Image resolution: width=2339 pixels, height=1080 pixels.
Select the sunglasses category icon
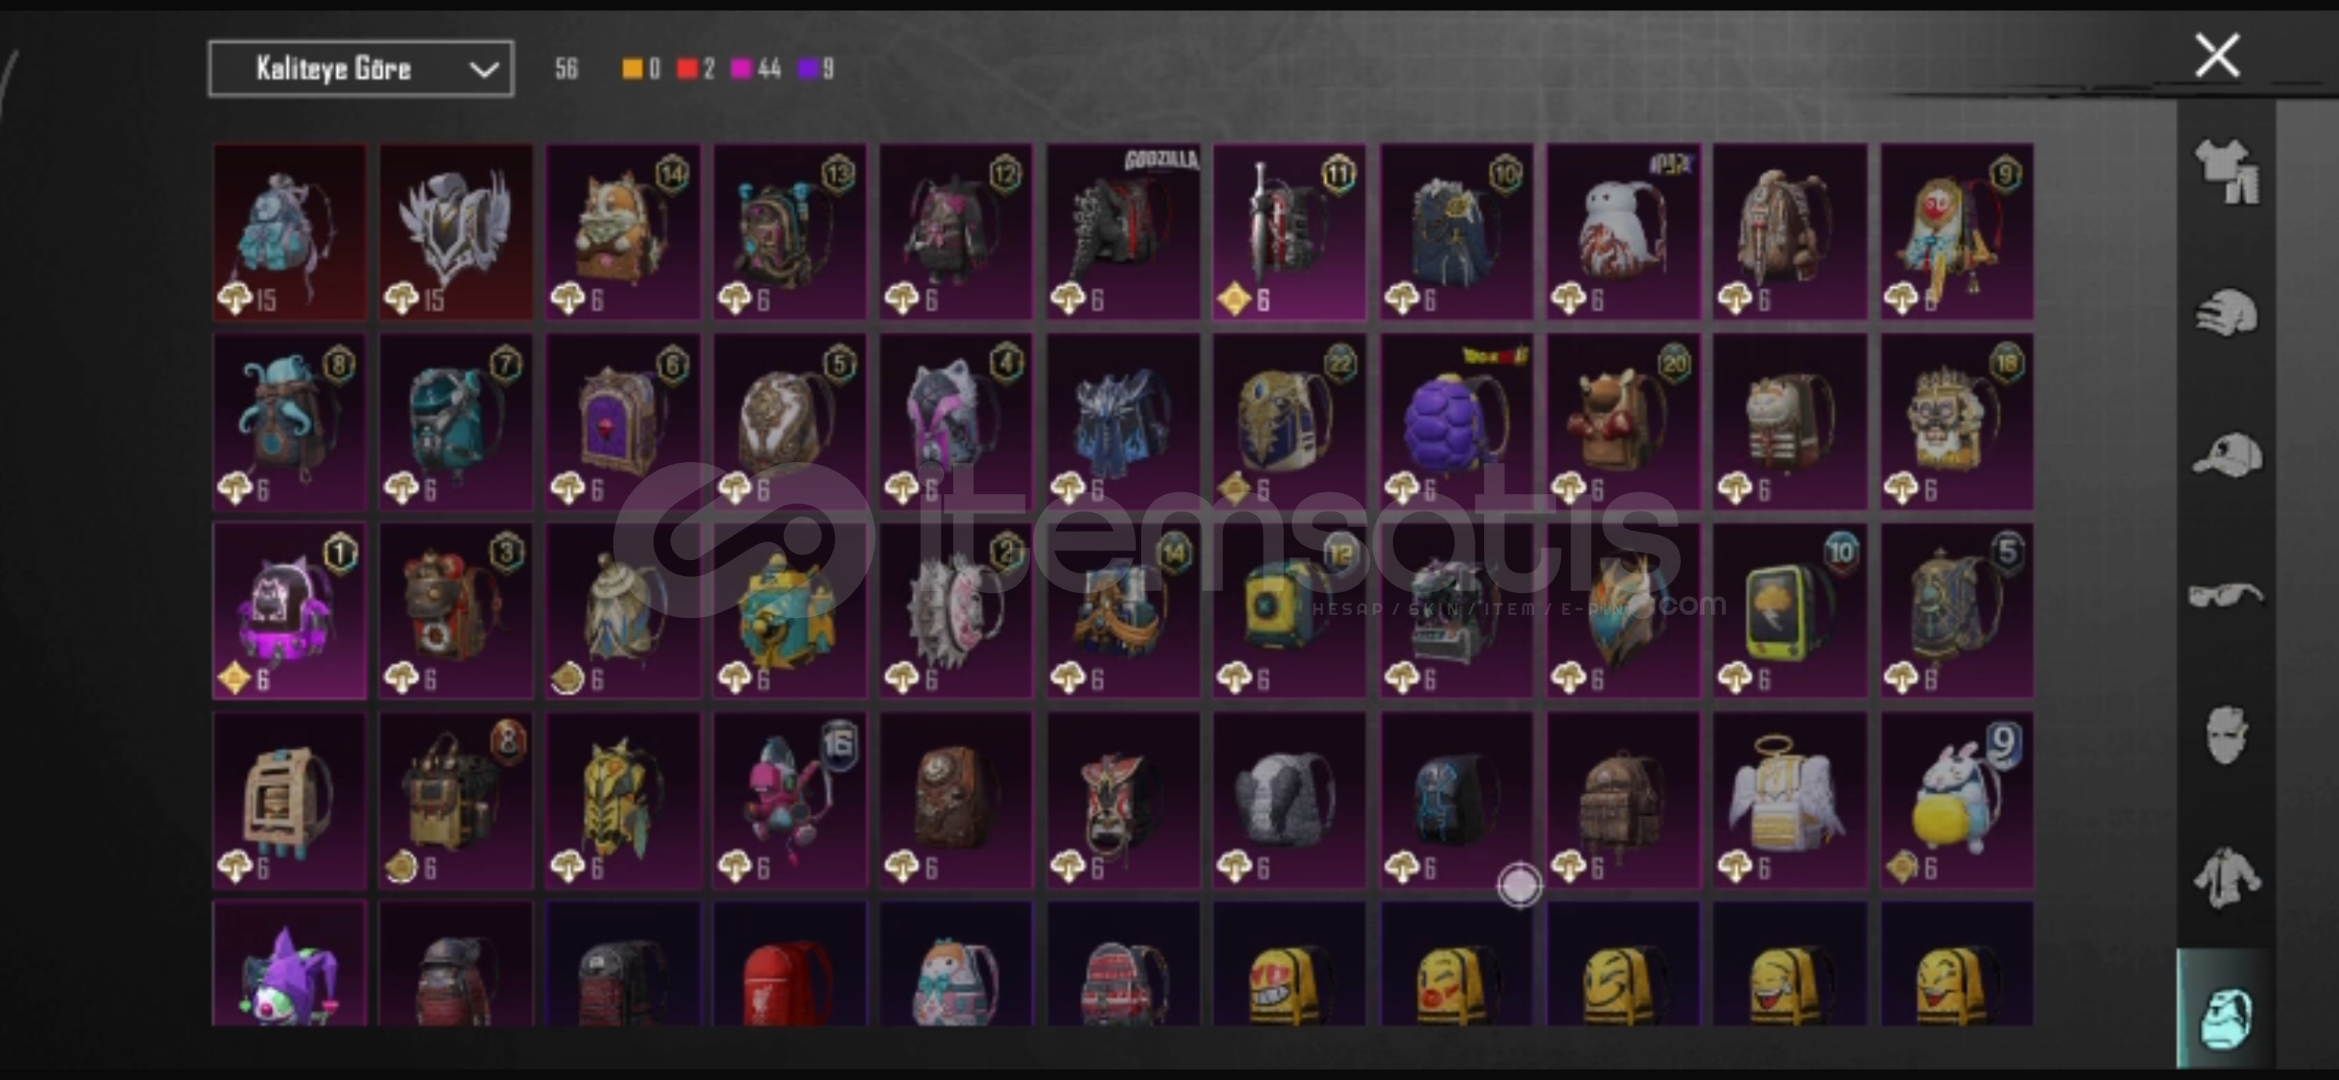(2226, 596)
